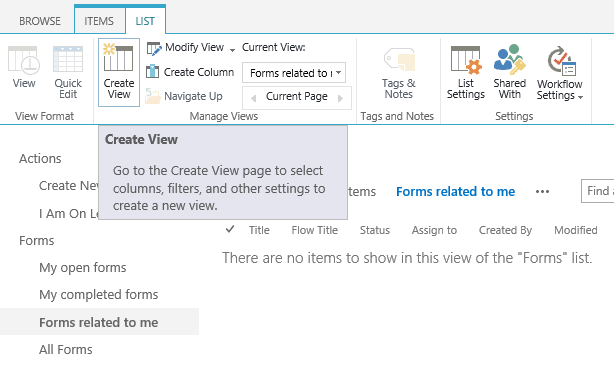Switch to the ITEMS ribbon tab

click(99, 21)
